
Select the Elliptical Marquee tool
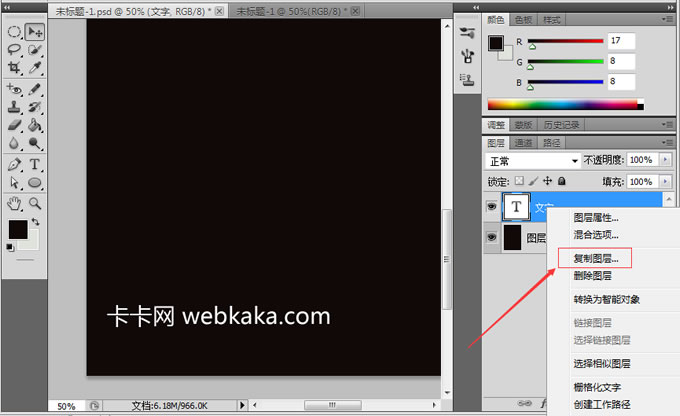(14, 32)
